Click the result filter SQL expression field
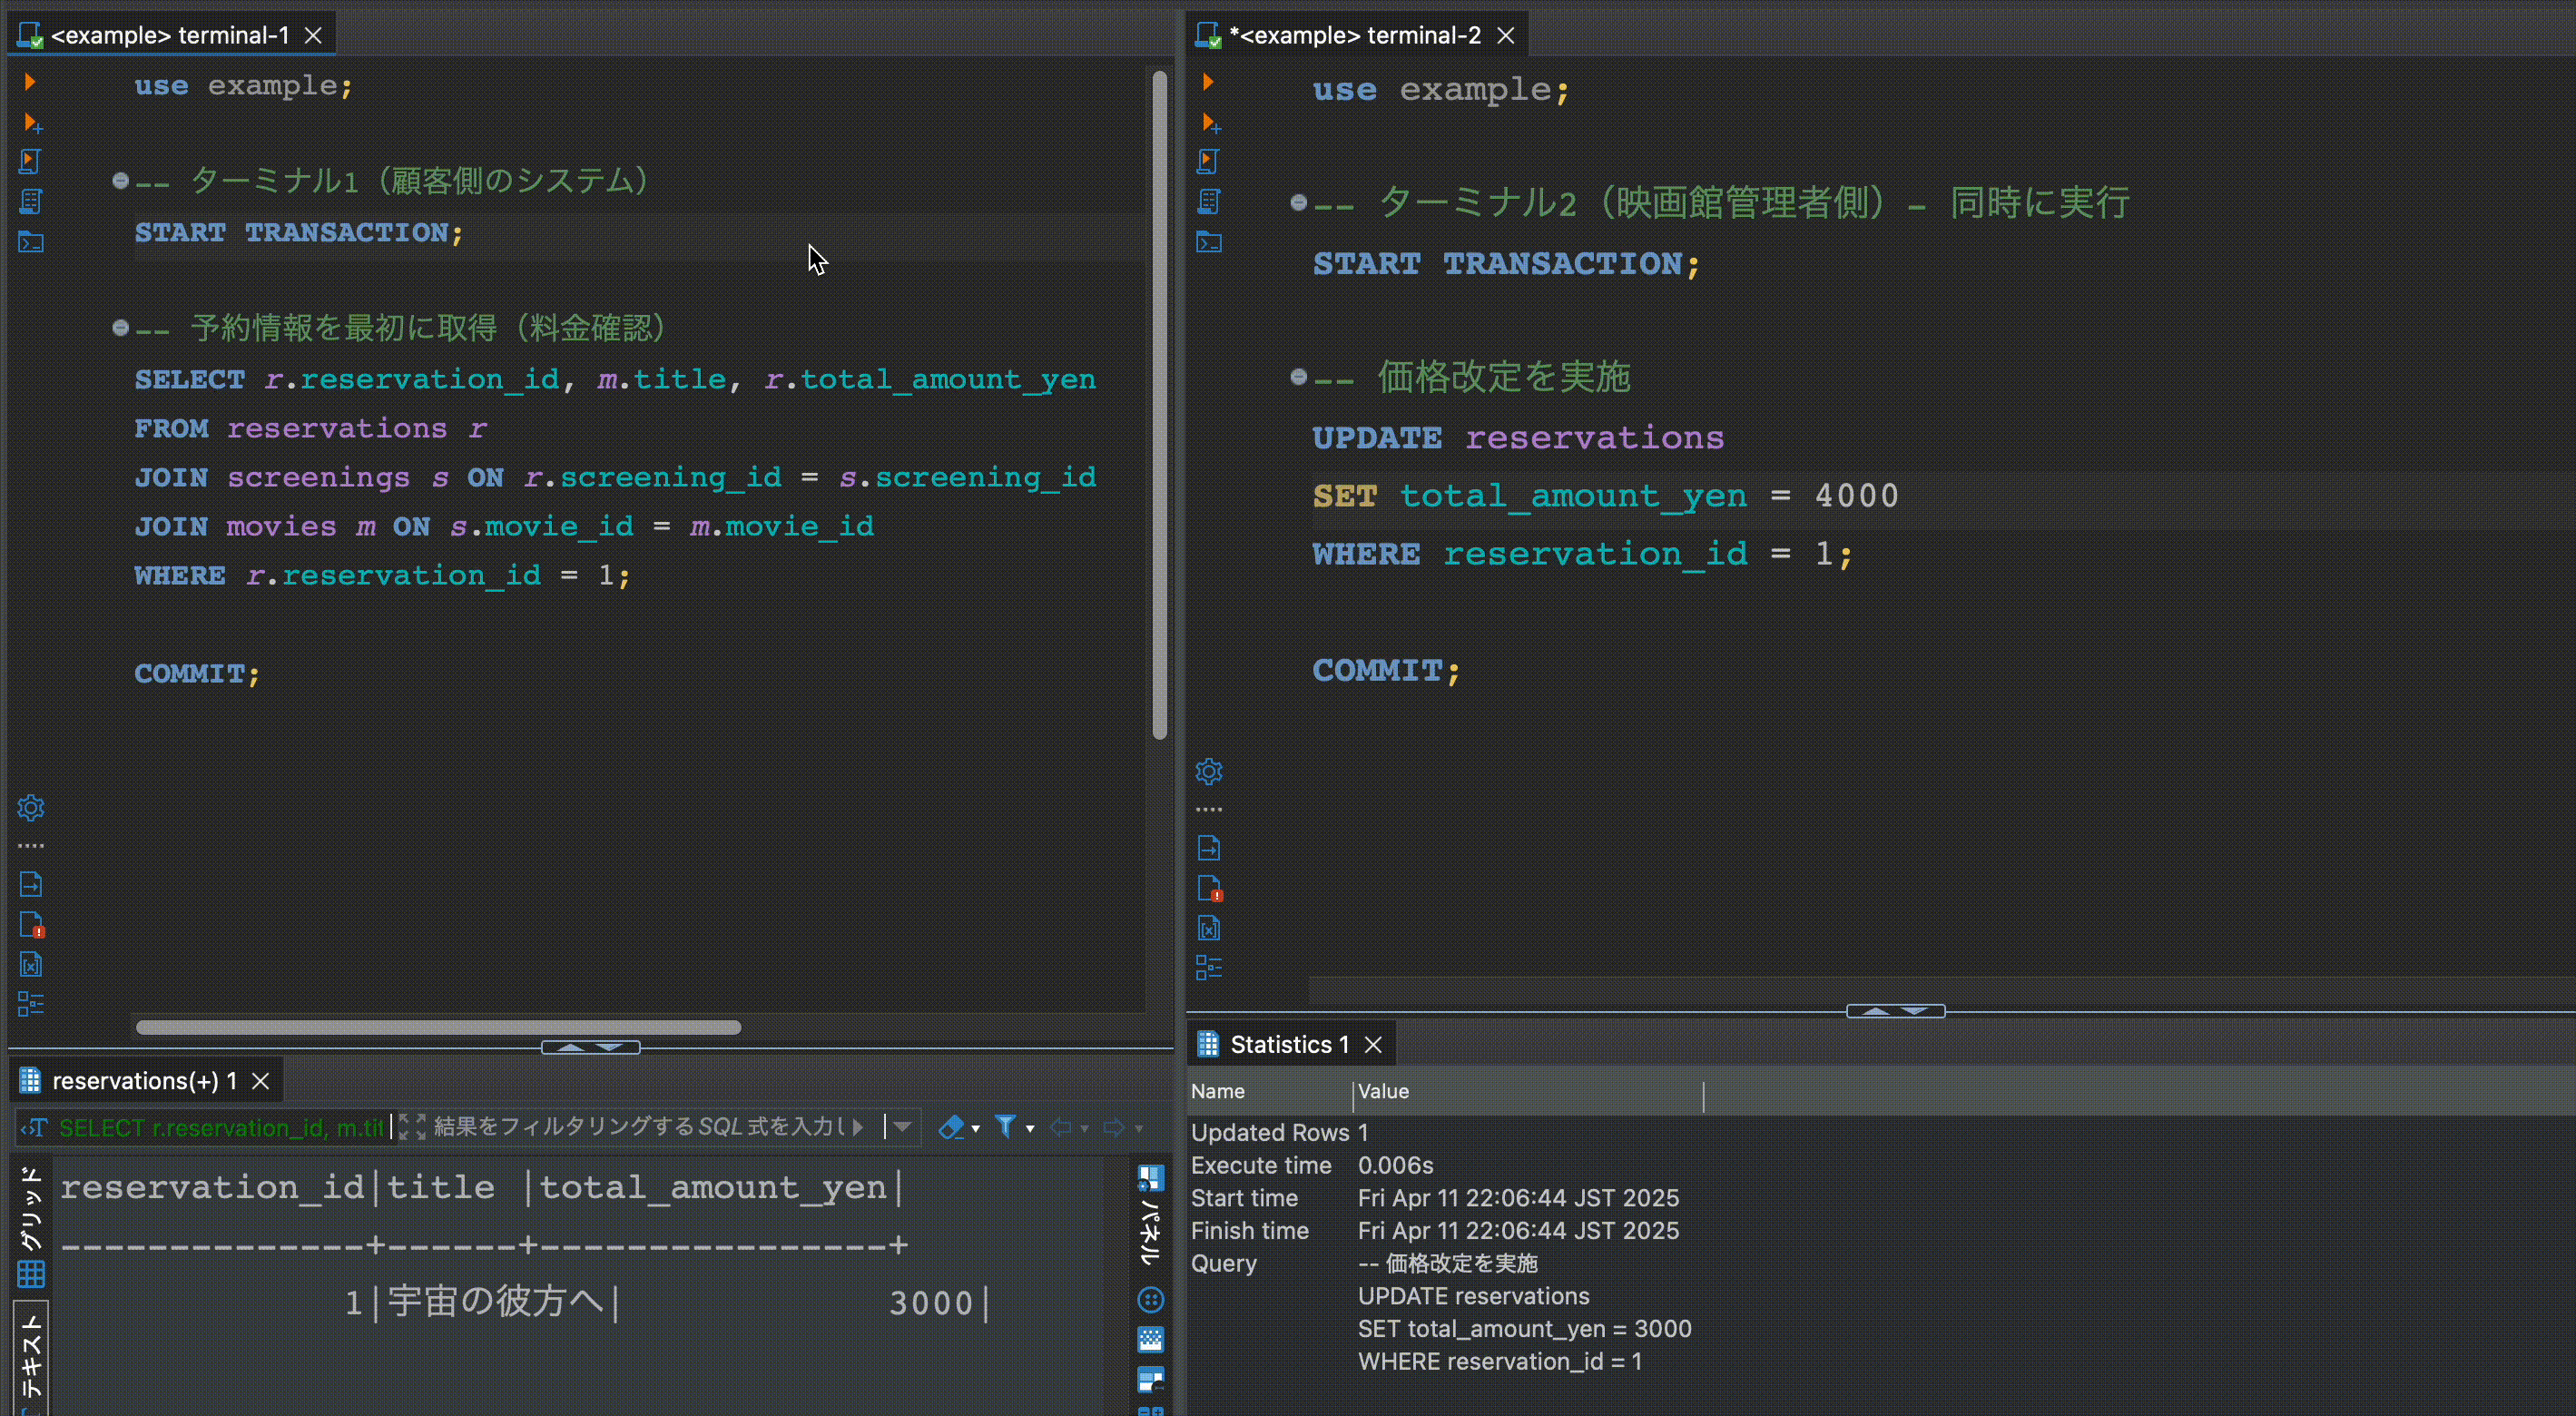 click(640, 1127)
